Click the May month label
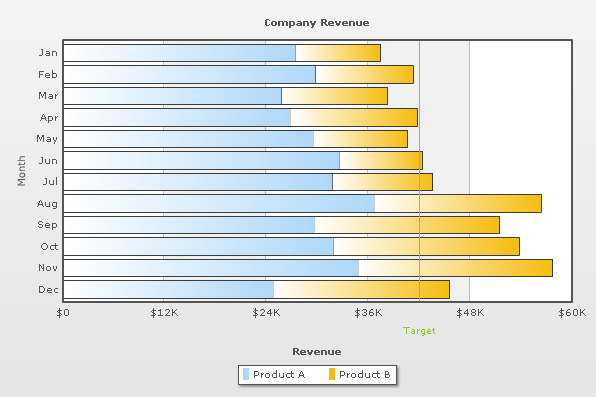596x397 pixels. pos(47,139)
